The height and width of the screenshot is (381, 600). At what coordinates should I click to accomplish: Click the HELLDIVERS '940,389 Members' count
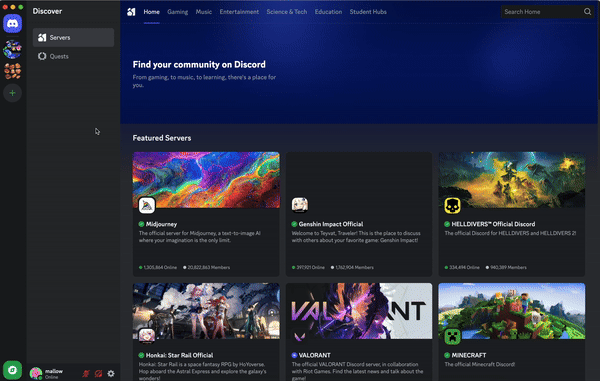[x=506, y=267]
